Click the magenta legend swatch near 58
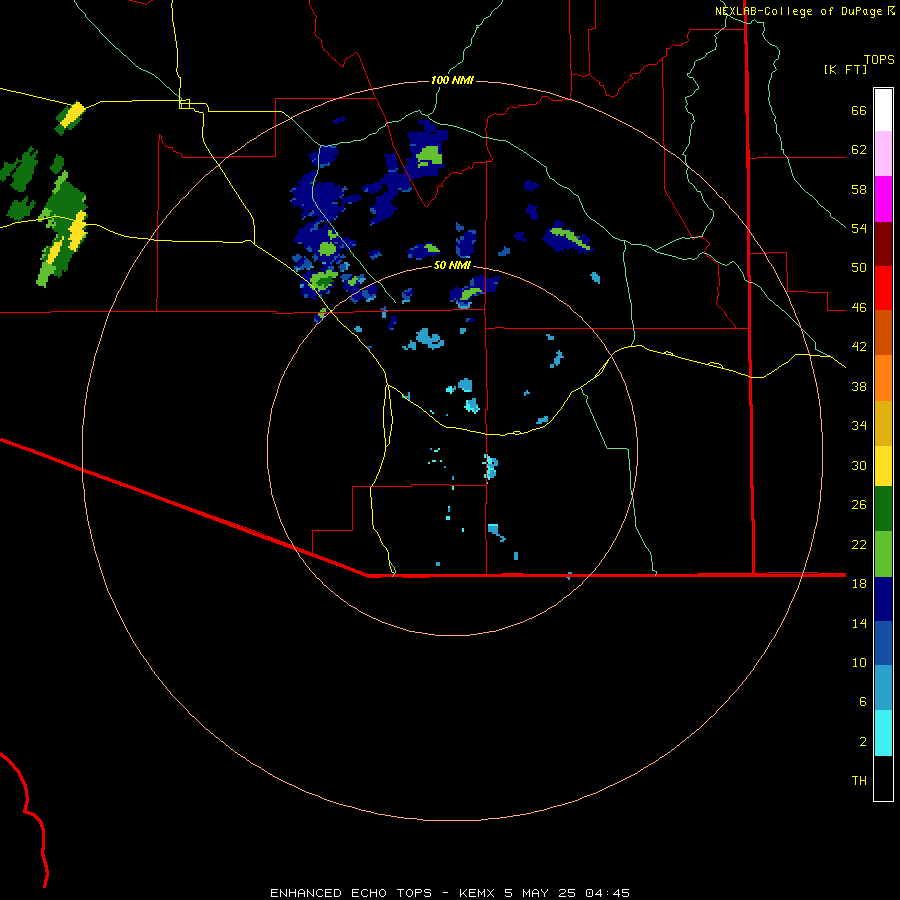The width and height of the screenshot is (900, 900). pos(883,199)
